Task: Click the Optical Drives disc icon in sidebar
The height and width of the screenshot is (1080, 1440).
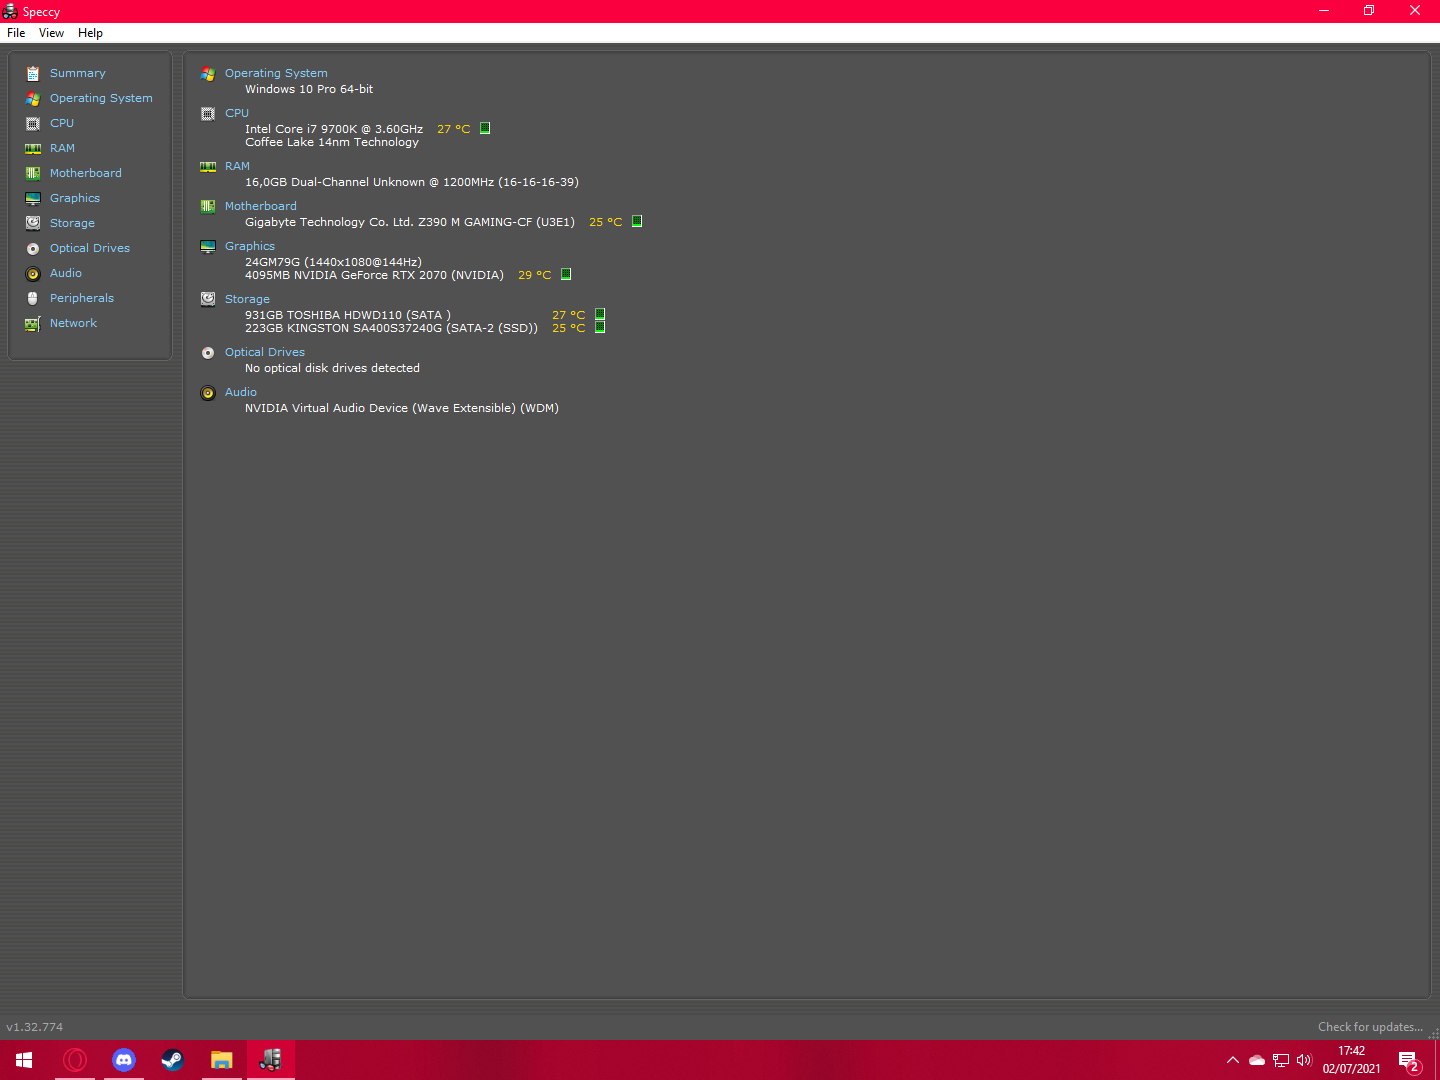Action: [33, 248]
